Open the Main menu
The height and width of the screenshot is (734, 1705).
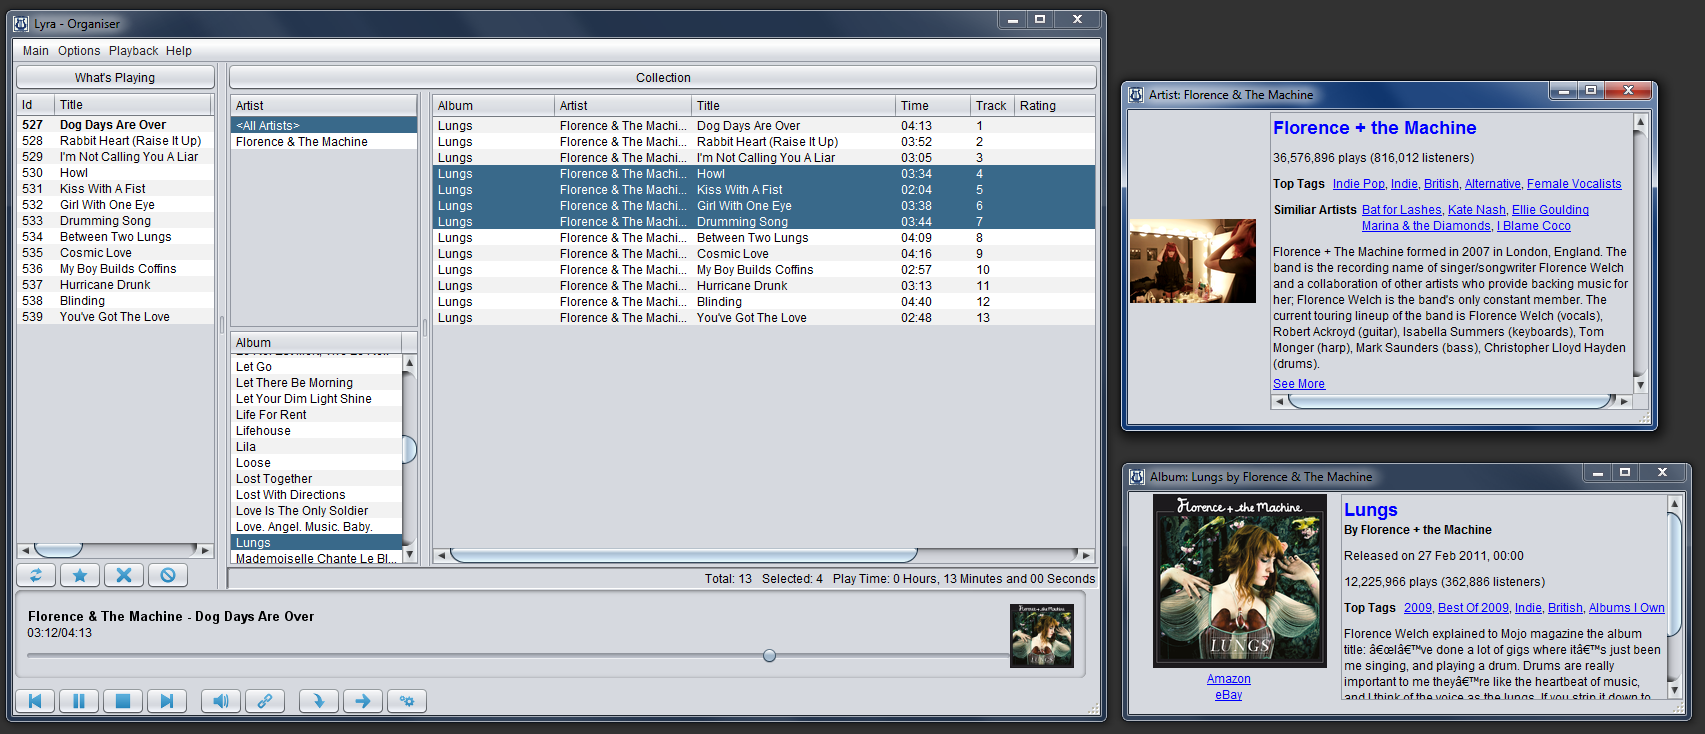[x=36, y=51]
